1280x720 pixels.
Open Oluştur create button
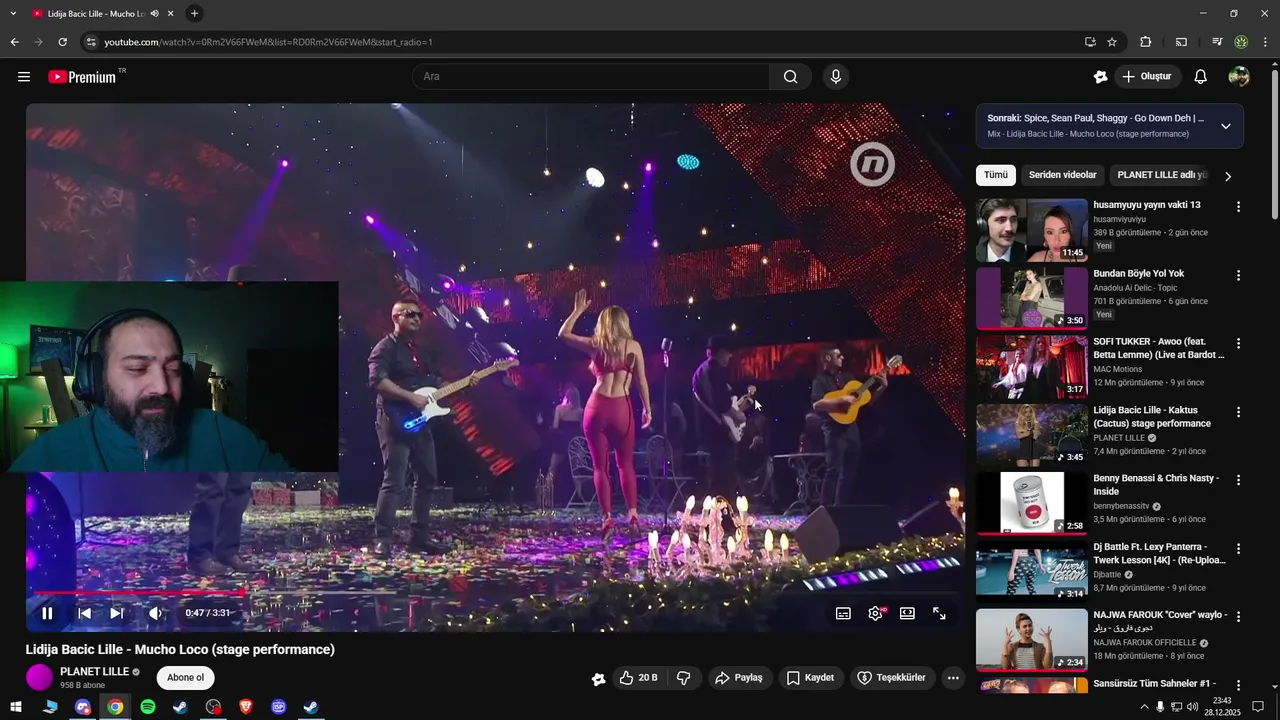[1148, 77]
